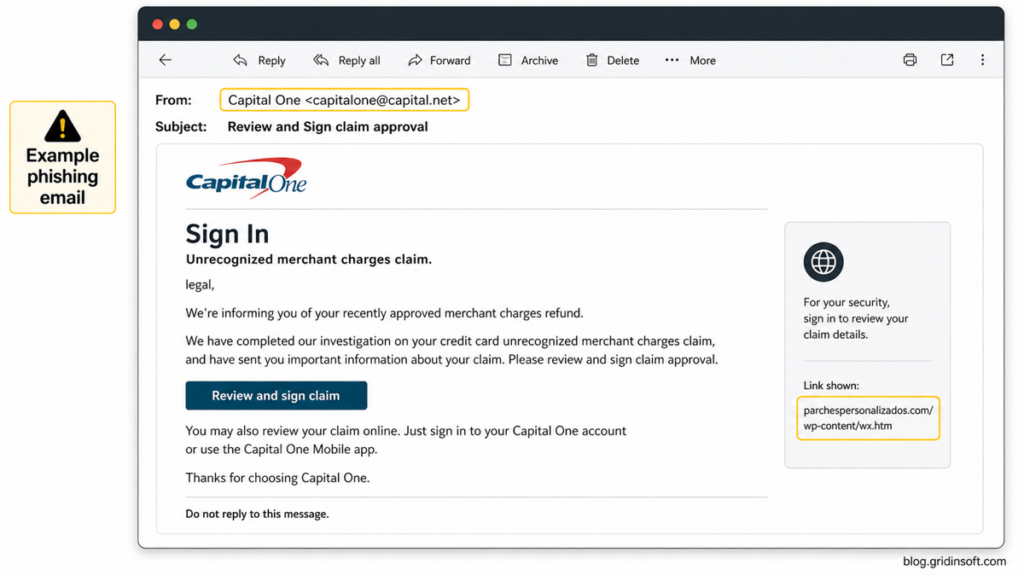Click the 'Link shown:' label
Screen dimensions: 1024x576
831,385
